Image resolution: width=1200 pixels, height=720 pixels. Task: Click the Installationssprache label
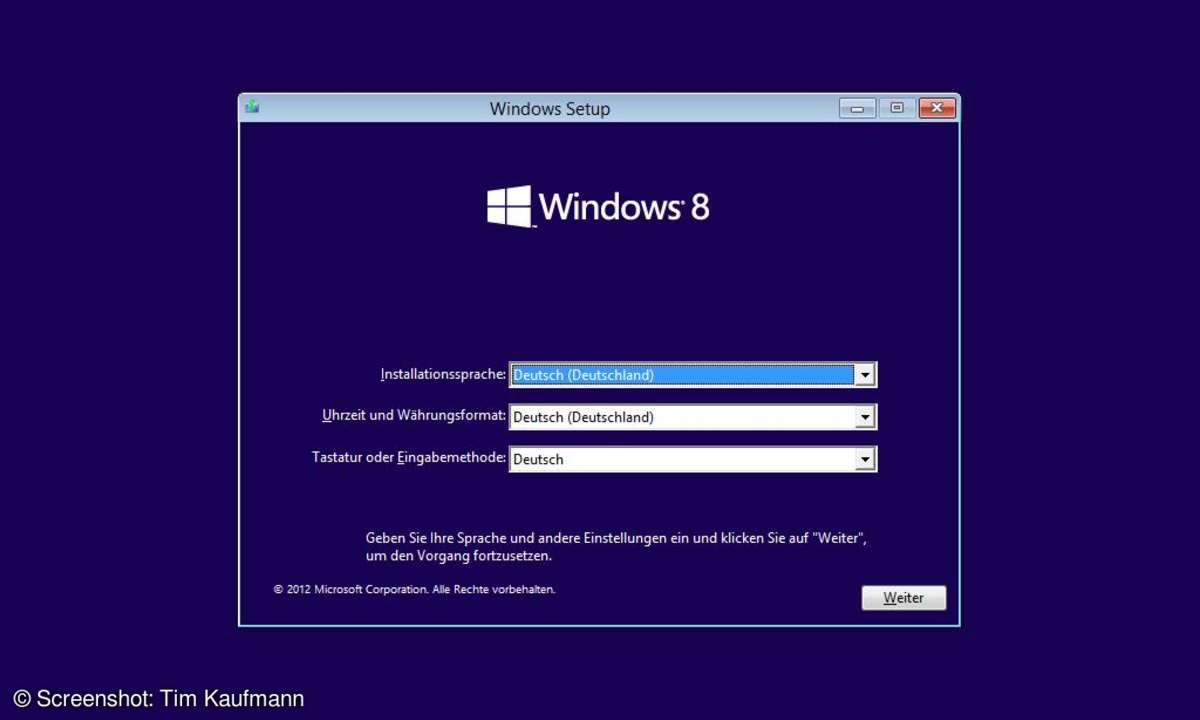pyautogui.click(x=443, y=374)
